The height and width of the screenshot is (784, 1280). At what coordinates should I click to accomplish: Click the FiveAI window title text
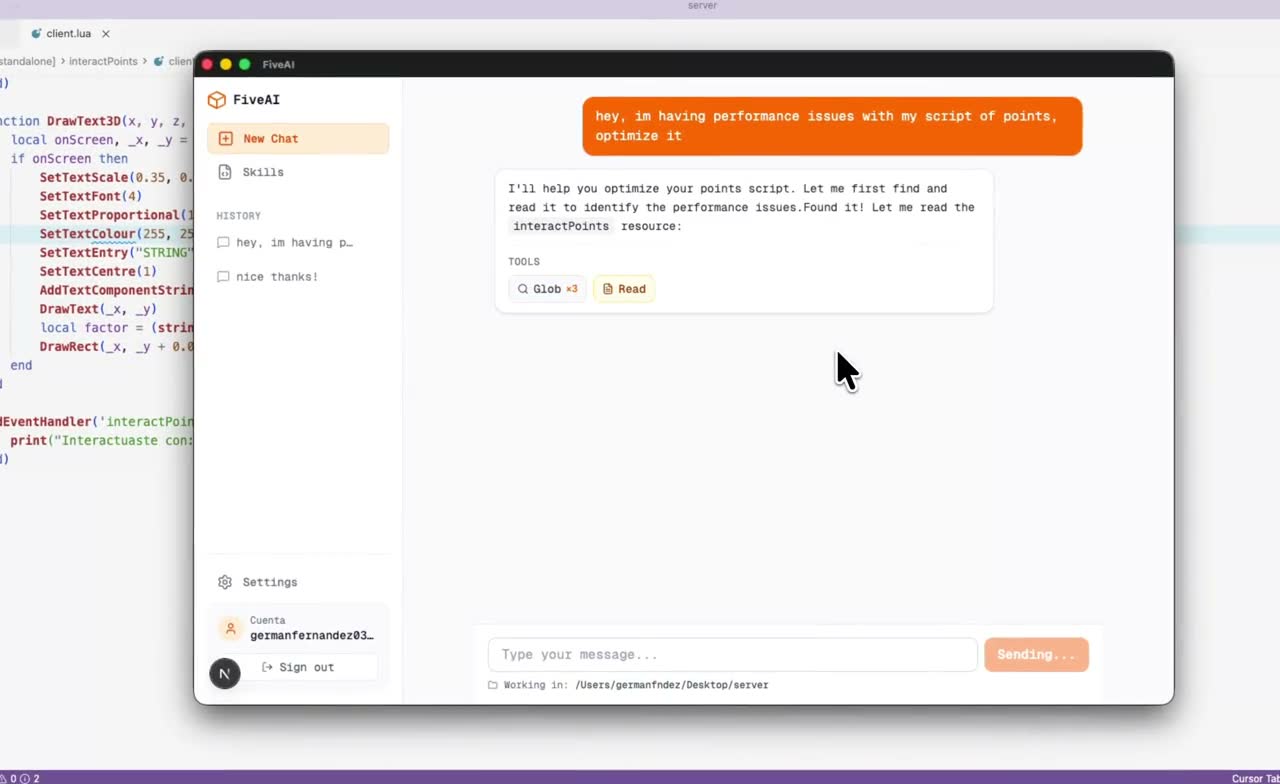click(x=278, y=64)
